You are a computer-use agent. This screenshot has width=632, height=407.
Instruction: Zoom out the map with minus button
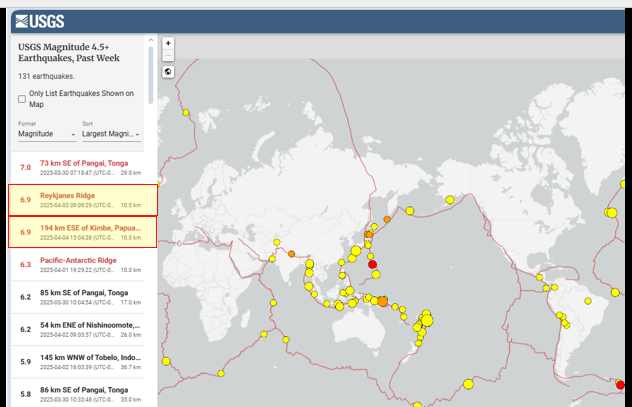(168, 55)
